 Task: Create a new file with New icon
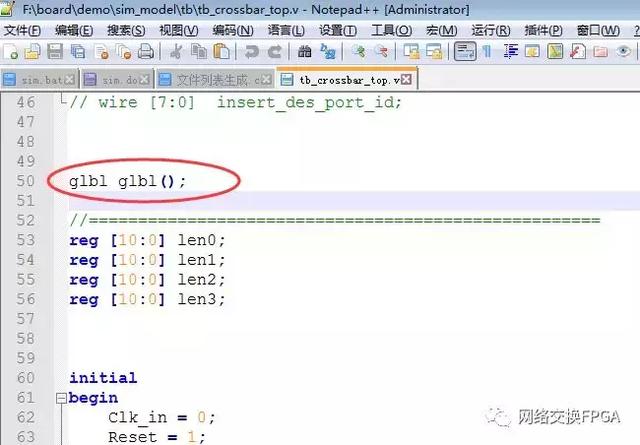(10, 51)
